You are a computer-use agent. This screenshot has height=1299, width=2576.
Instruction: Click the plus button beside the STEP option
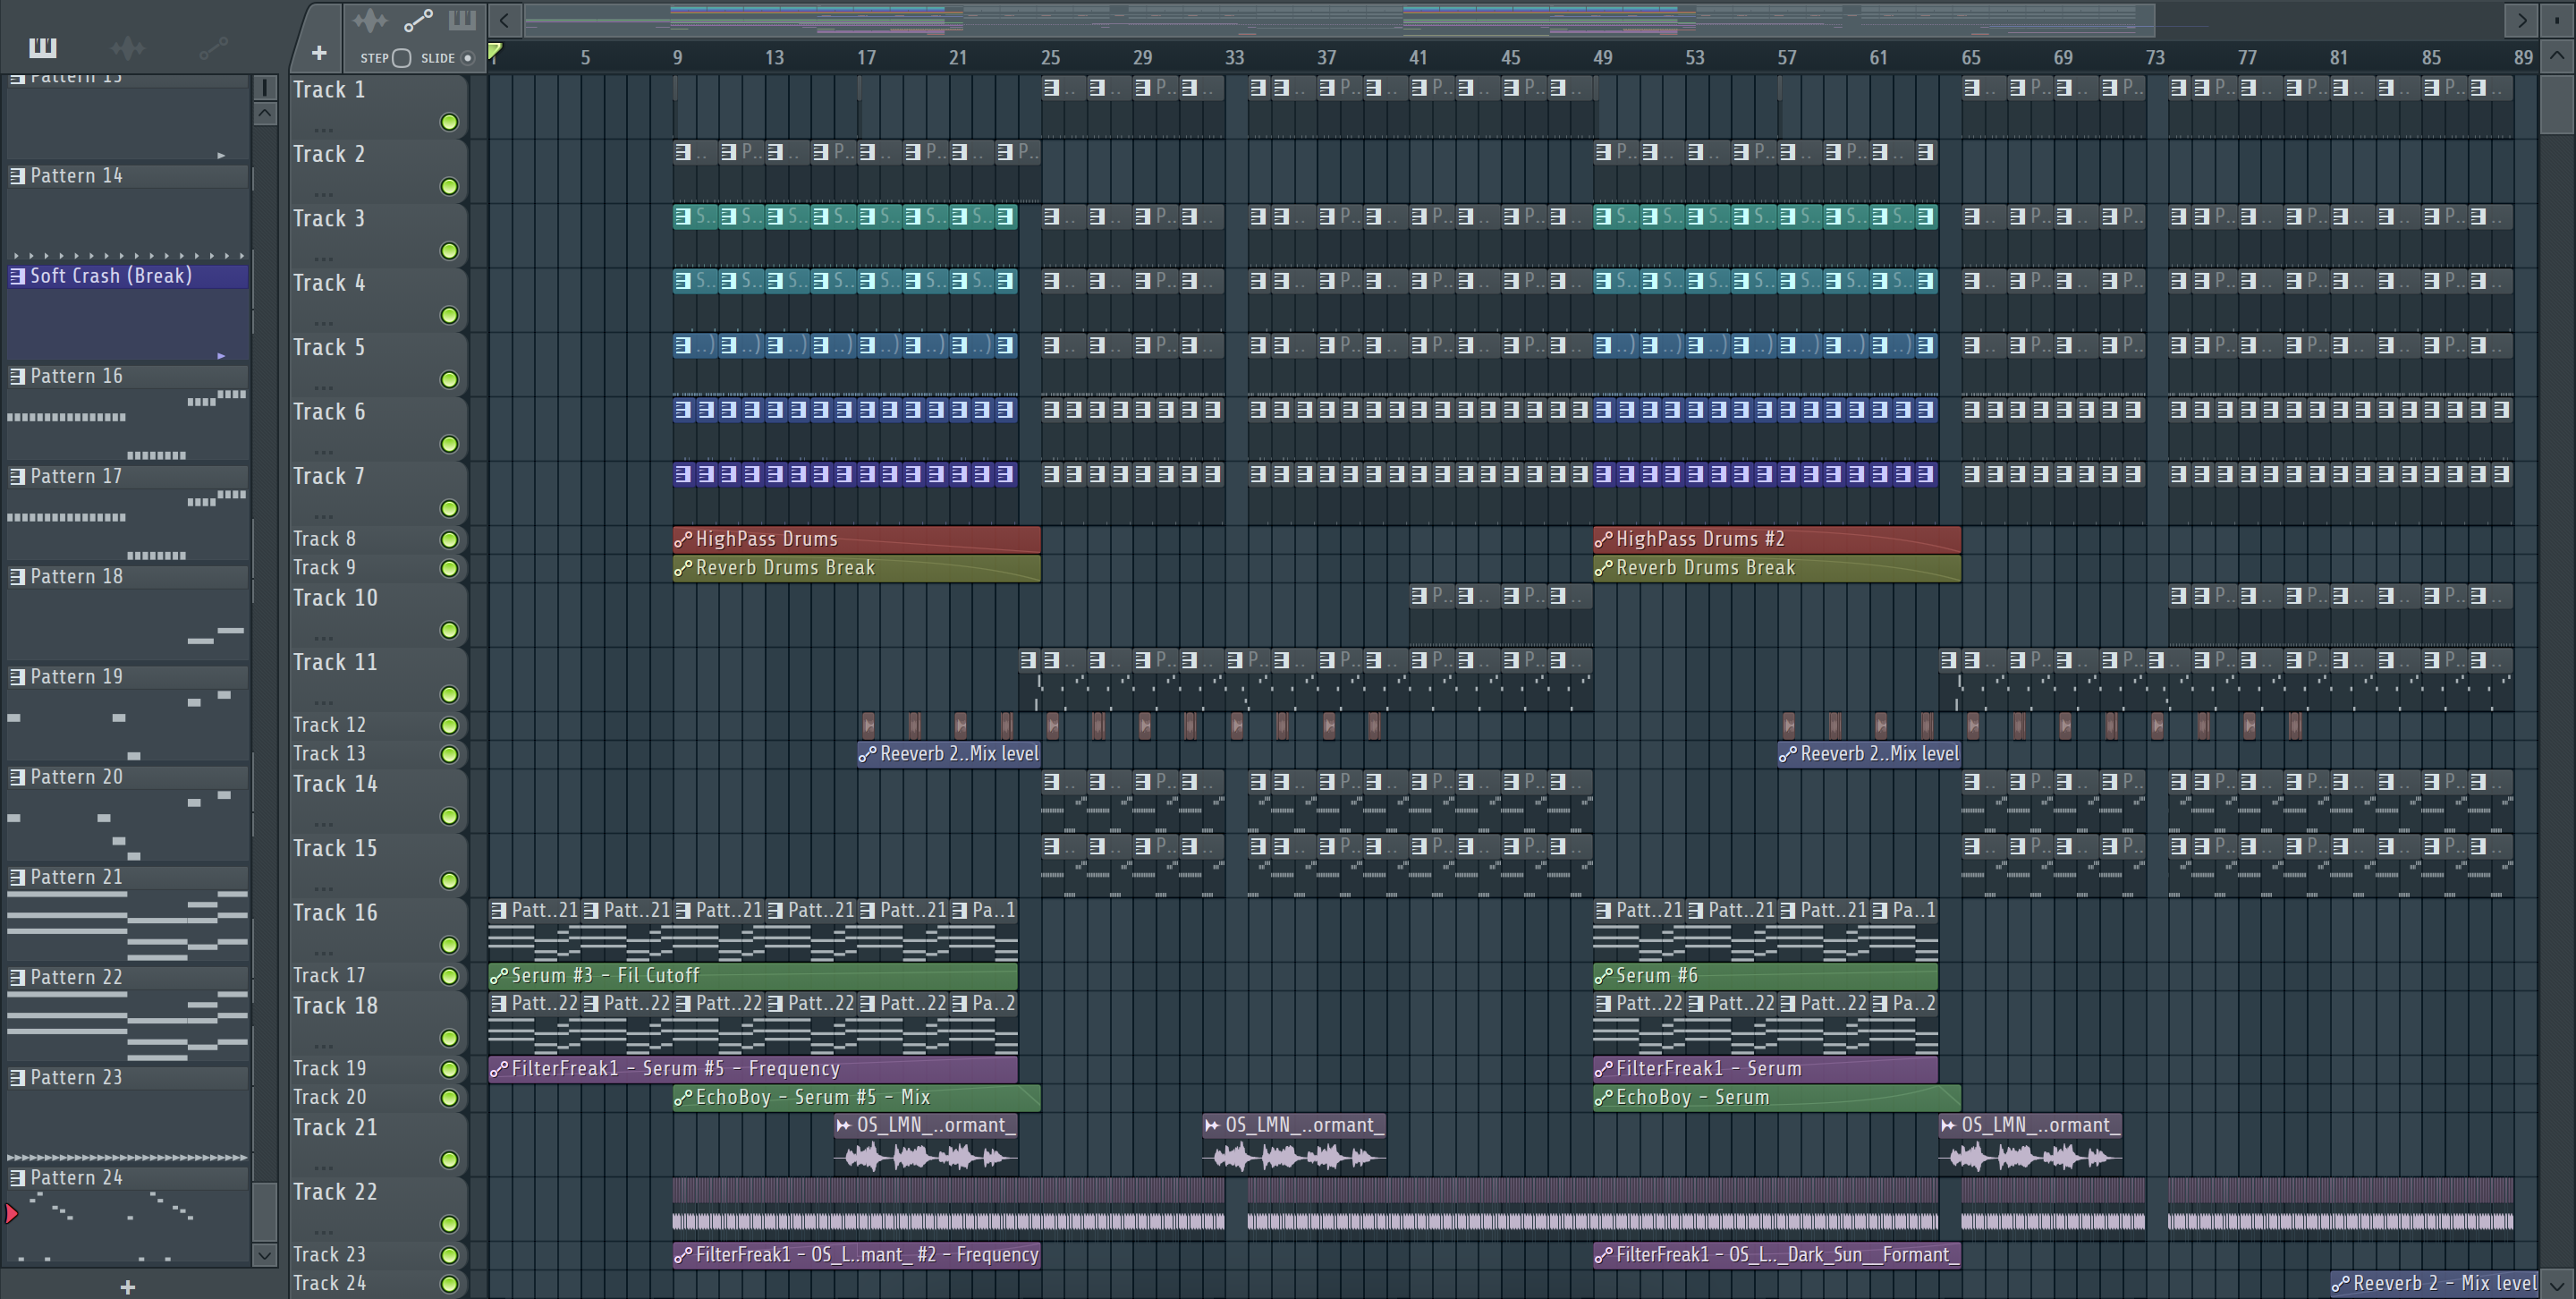click(319, 53)
